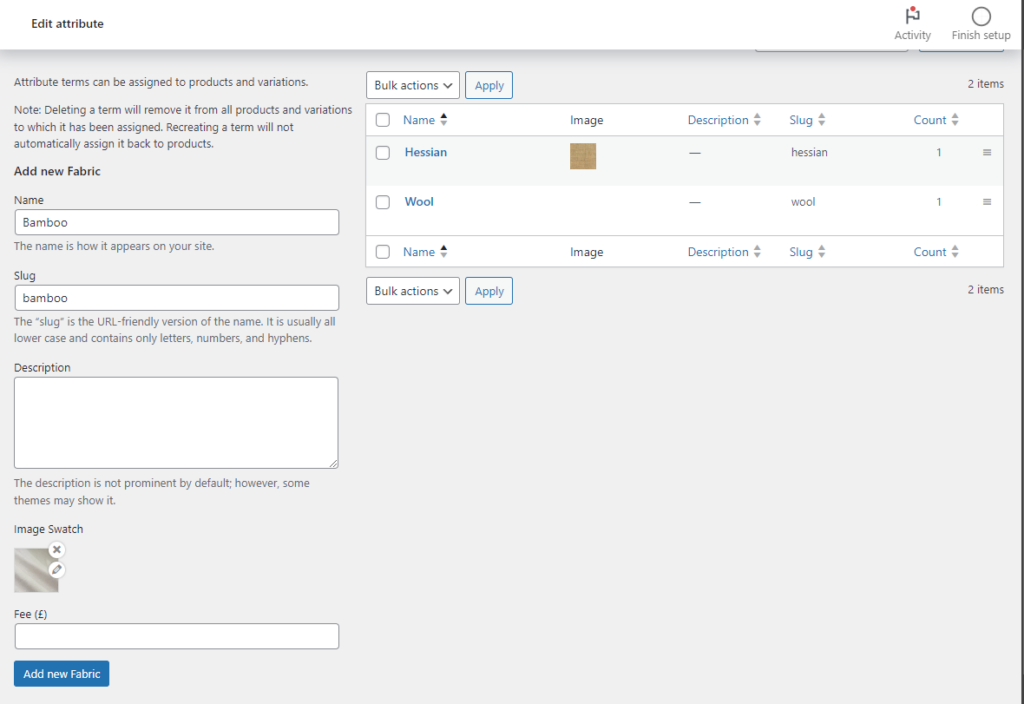The image size is (1024, 704).
Task: Click the Name column in table footer
Action: click(419, 252)
